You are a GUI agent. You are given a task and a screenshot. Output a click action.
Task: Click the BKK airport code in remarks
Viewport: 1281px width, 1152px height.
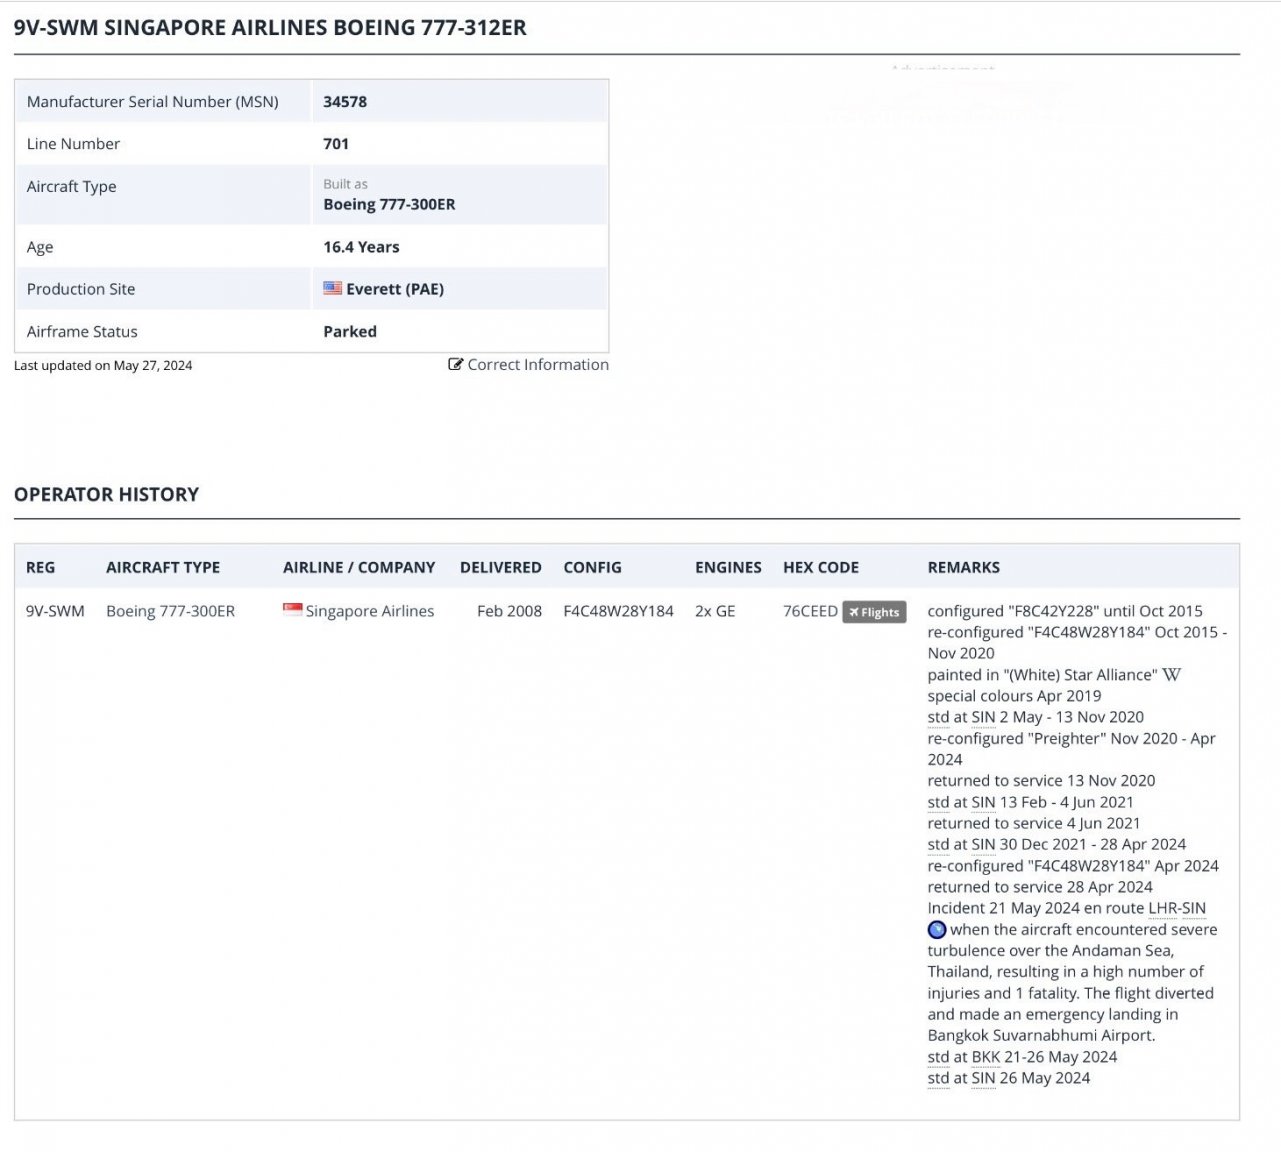986,1057
